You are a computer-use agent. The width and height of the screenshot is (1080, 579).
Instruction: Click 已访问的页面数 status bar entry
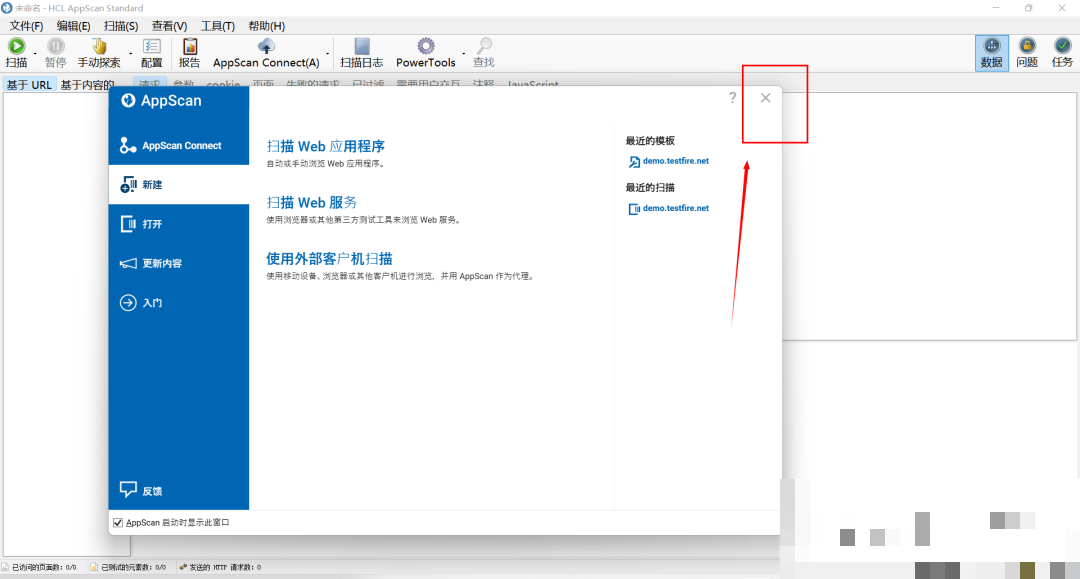[x=39, y=567]
